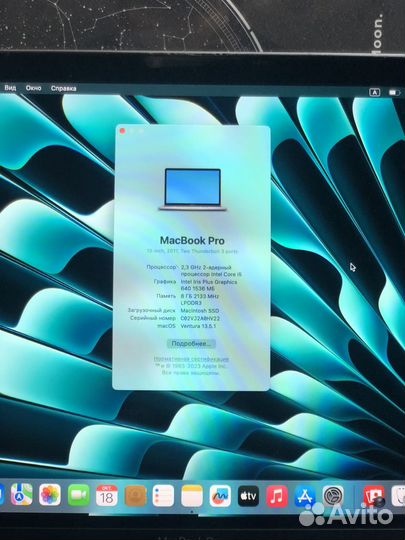Screen dimensions: 405x540
Task: Launch Contacts from the Dock
Action: (135, 496)
